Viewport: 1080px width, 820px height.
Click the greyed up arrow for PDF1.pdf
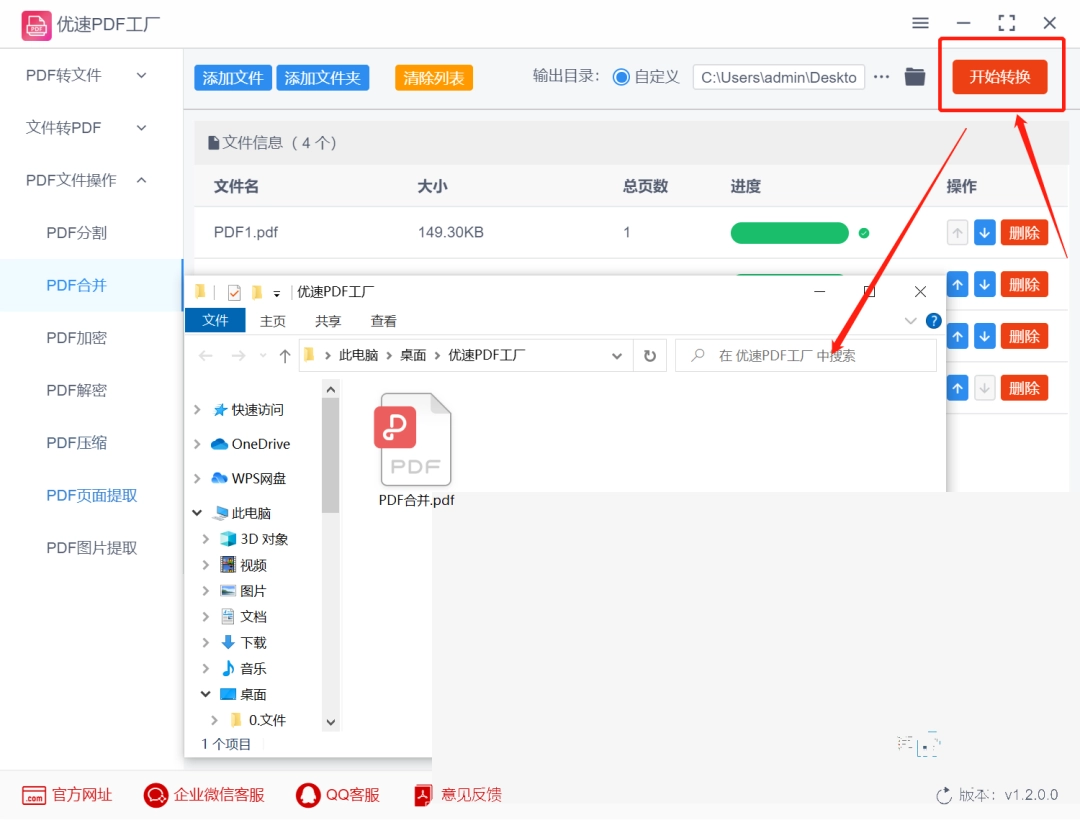957,233
